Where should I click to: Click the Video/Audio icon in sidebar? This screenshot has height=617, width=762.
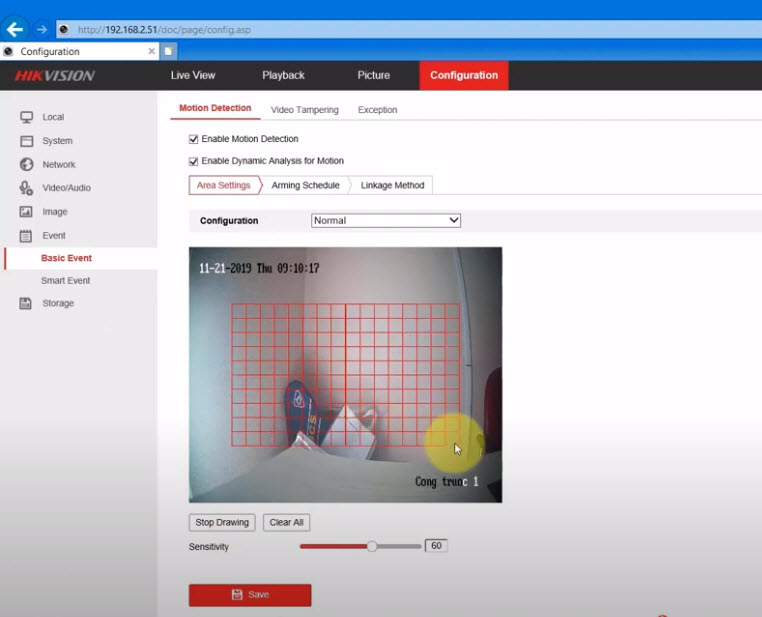27,188
